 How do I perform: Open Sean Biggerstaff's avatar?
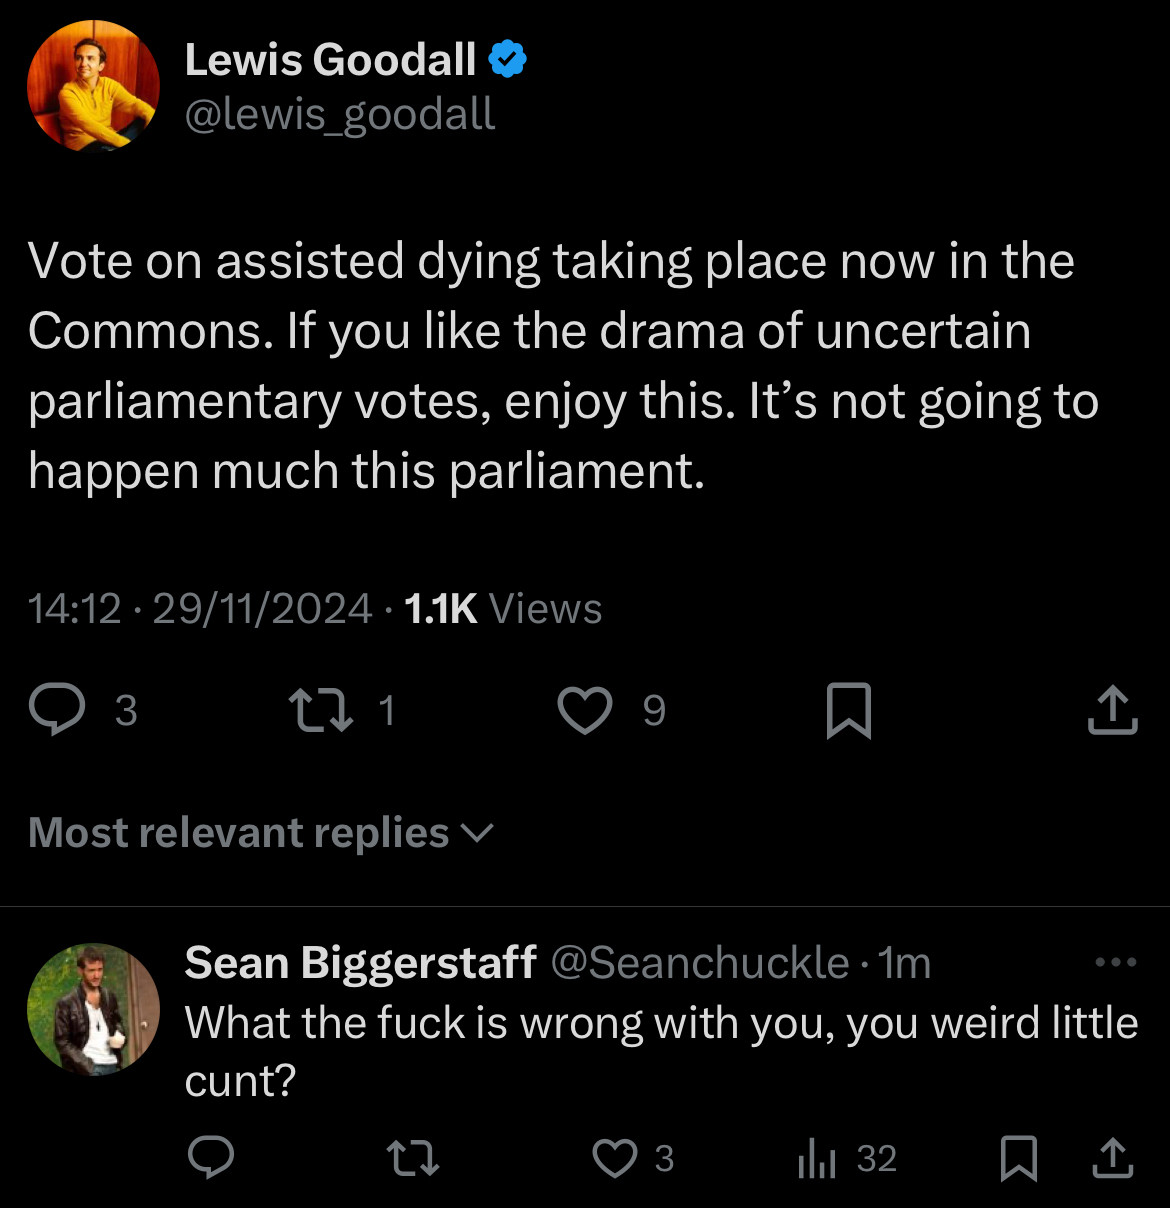point(93,1009)
